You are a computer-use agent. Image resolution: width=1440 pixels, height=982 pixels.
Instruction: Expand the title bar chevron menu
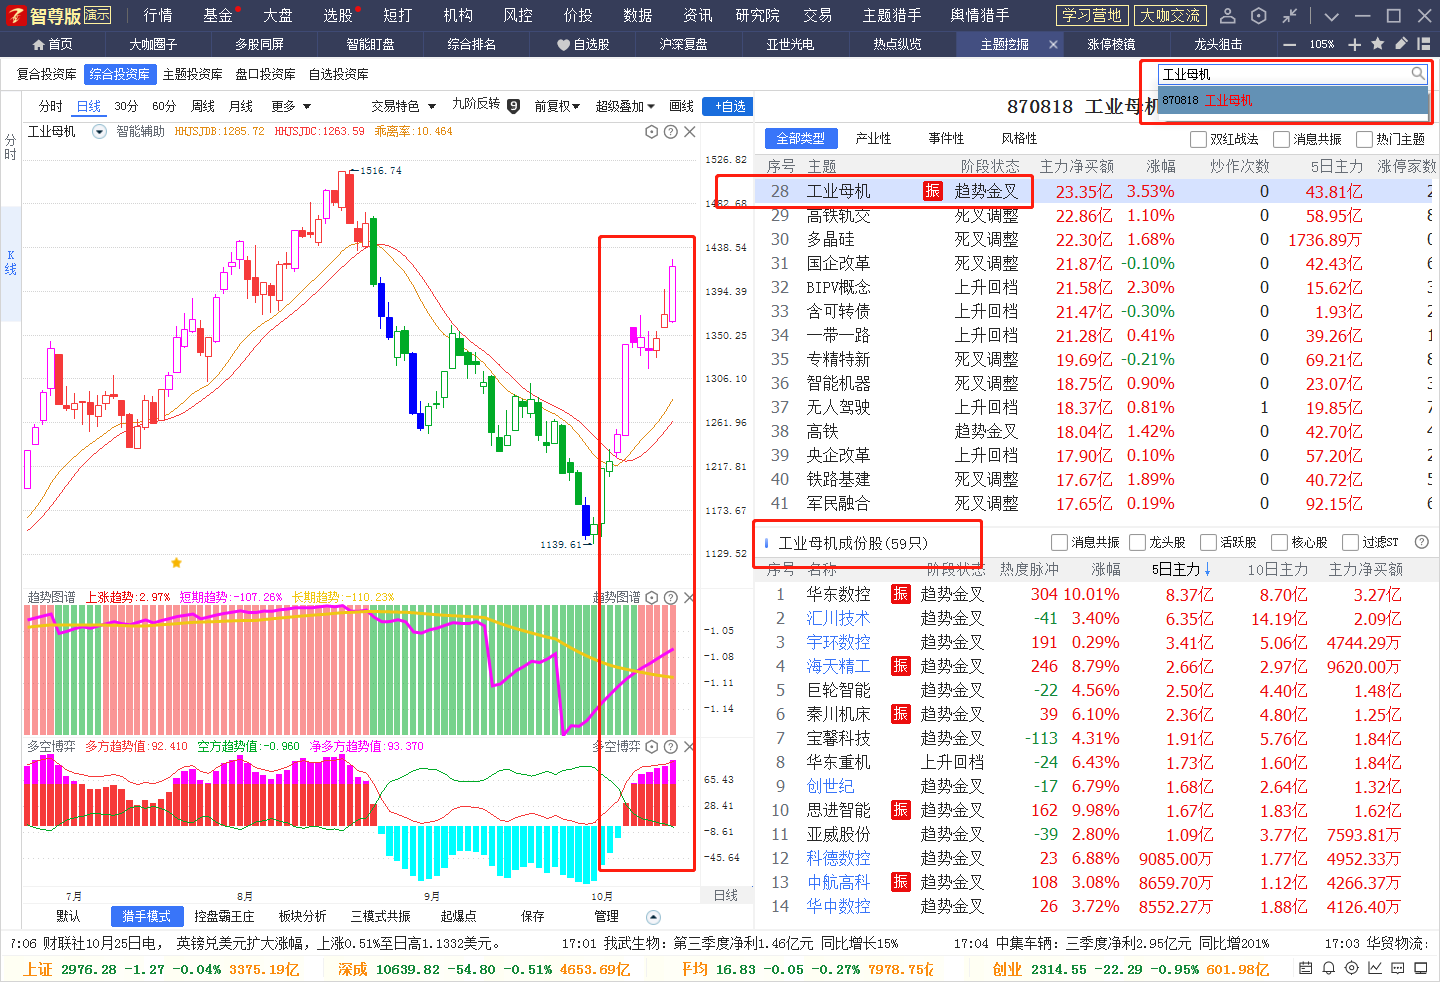(x=1331, y=16)
